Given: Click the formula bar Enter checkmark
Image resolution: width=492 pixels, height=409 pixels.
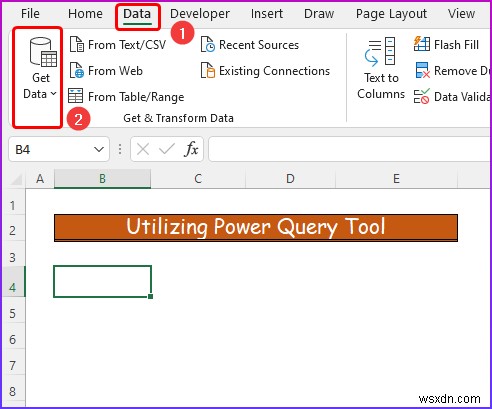Looking at the screenshot, I should [x=167, y=149].
